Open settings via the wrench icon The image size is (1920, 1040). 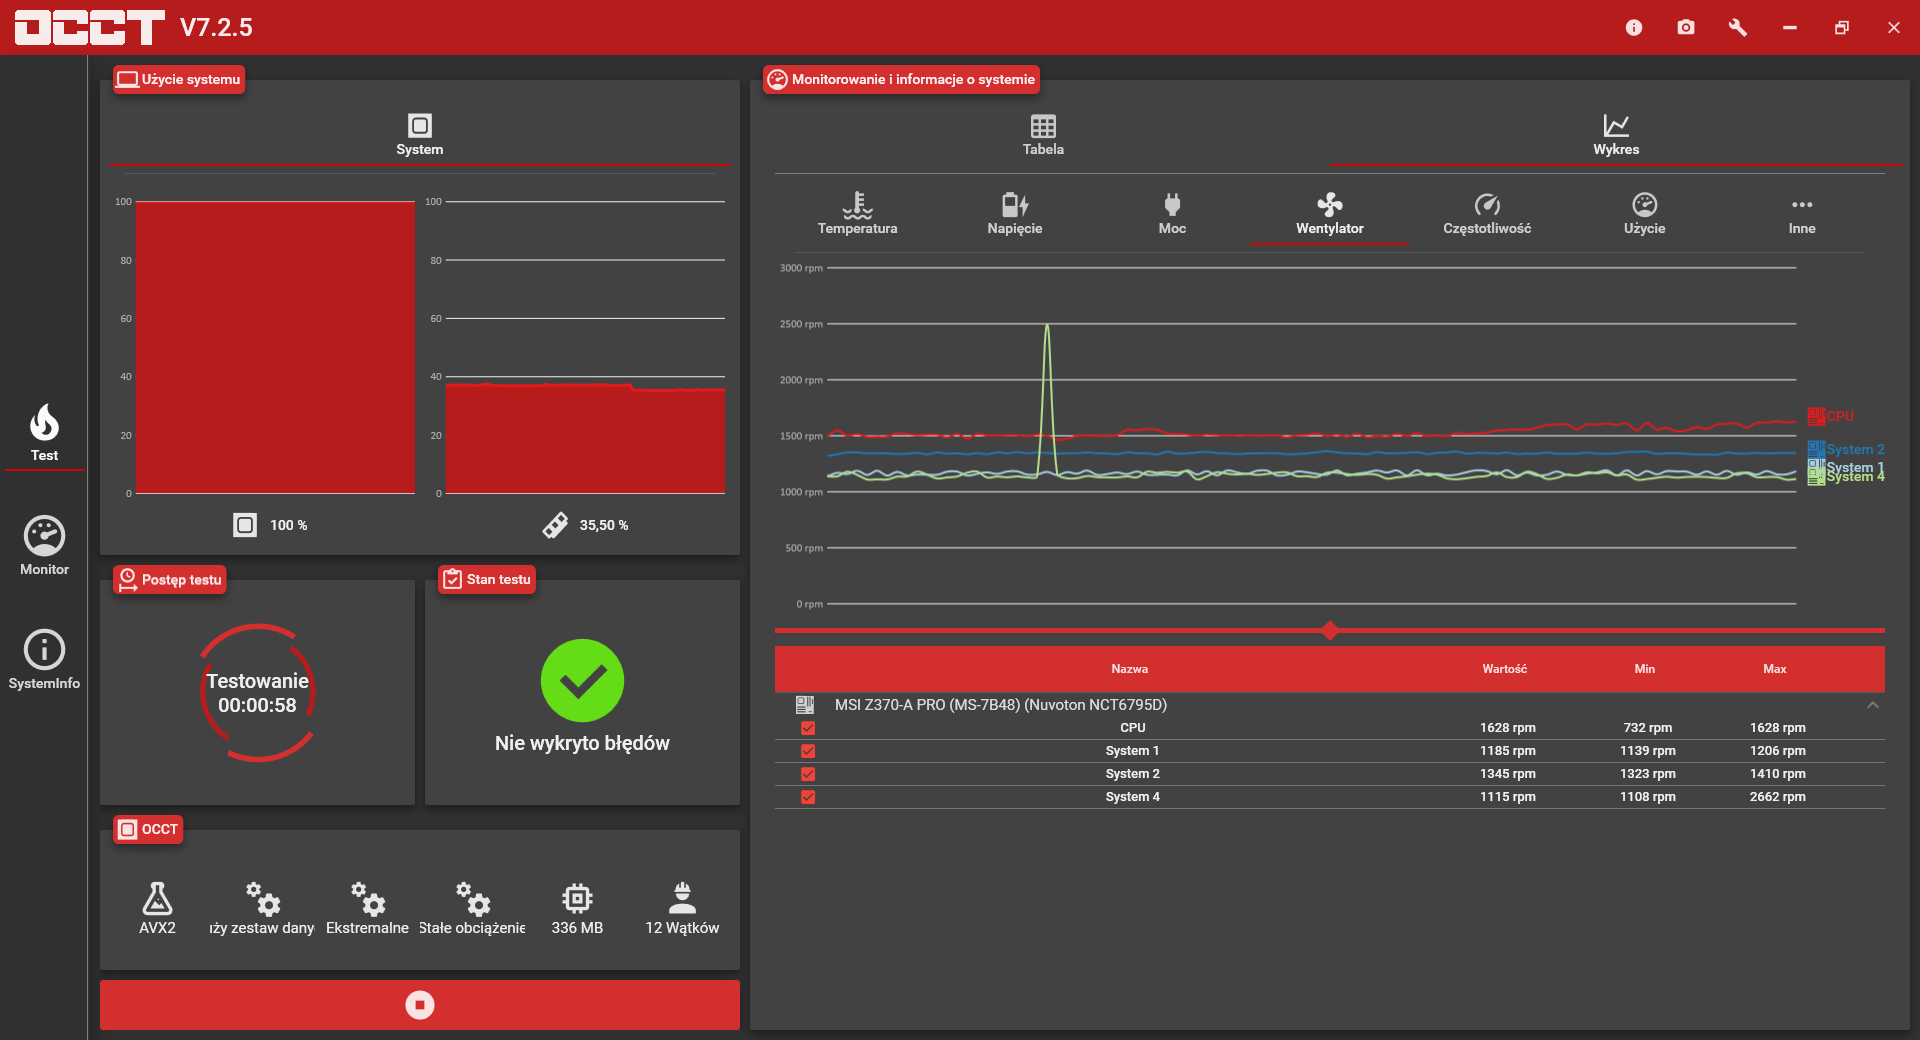1738,27
